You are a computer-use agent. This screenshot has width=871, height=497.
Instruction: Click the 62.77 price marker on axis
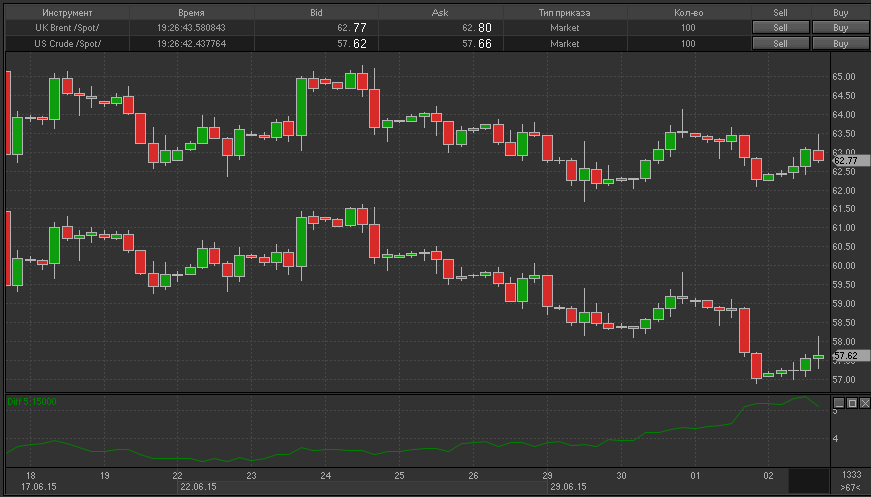(846, 160)
